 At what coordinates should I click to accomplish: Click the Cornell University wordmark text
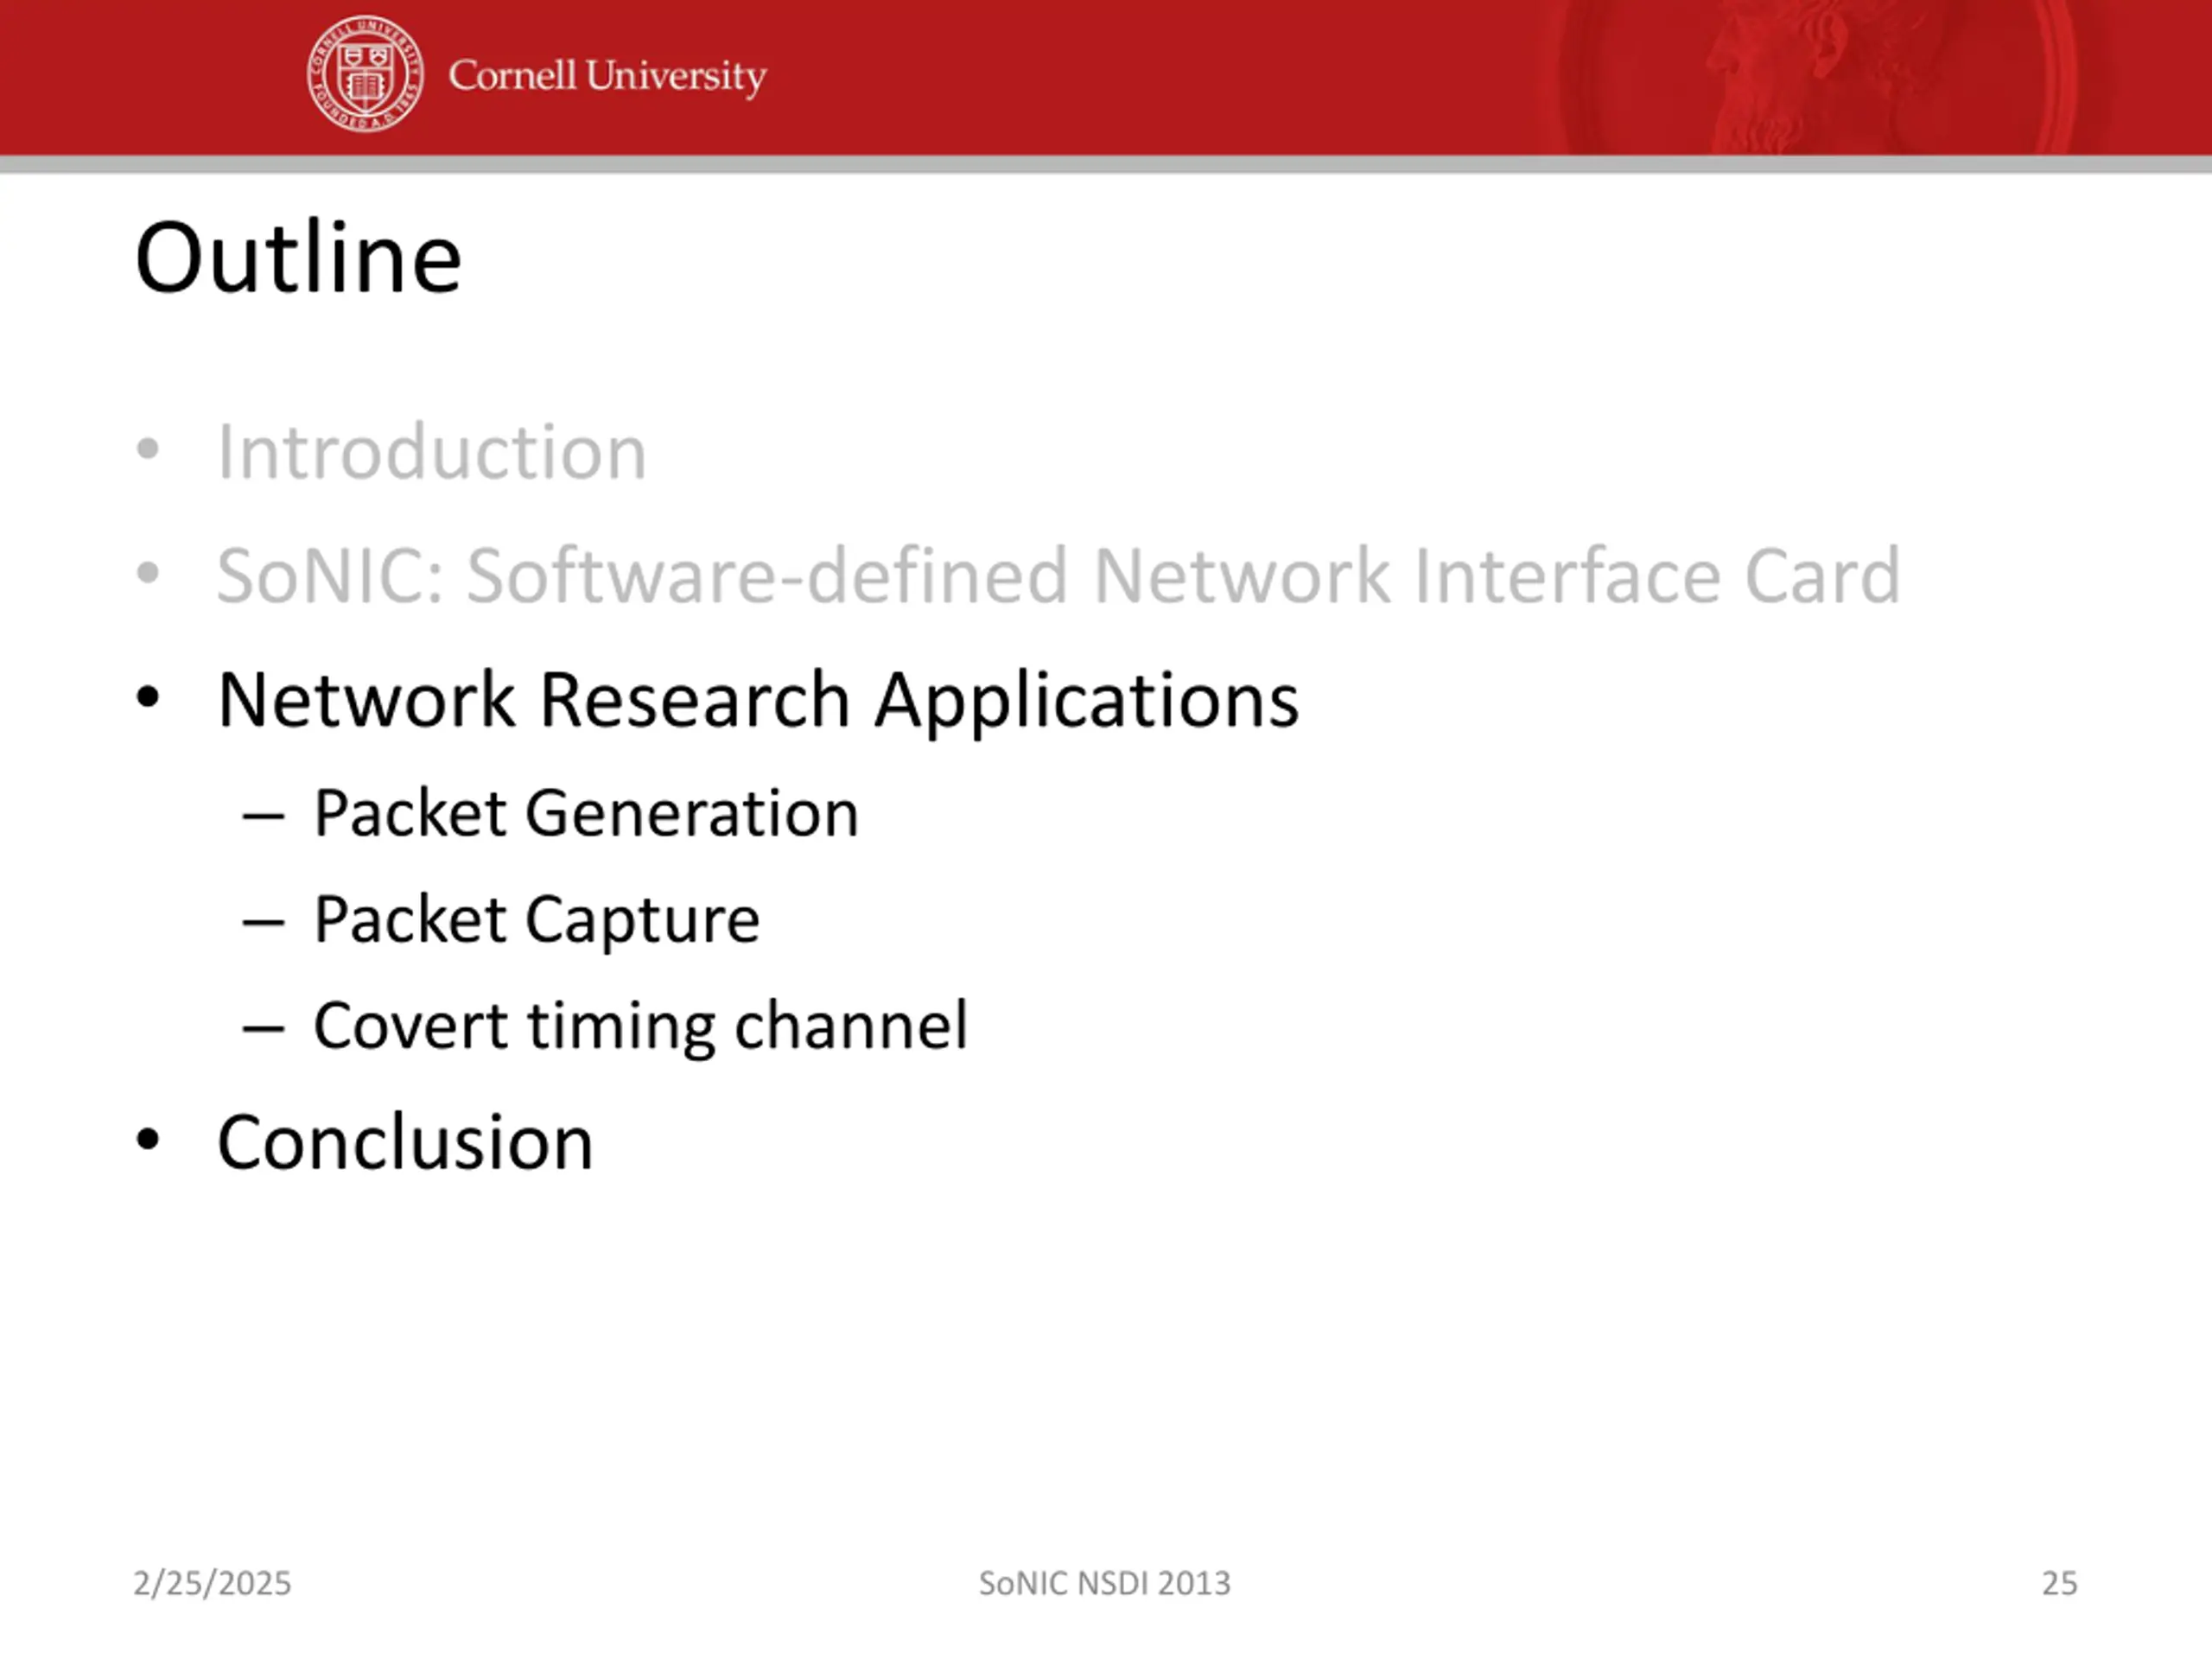pos(607,76)
